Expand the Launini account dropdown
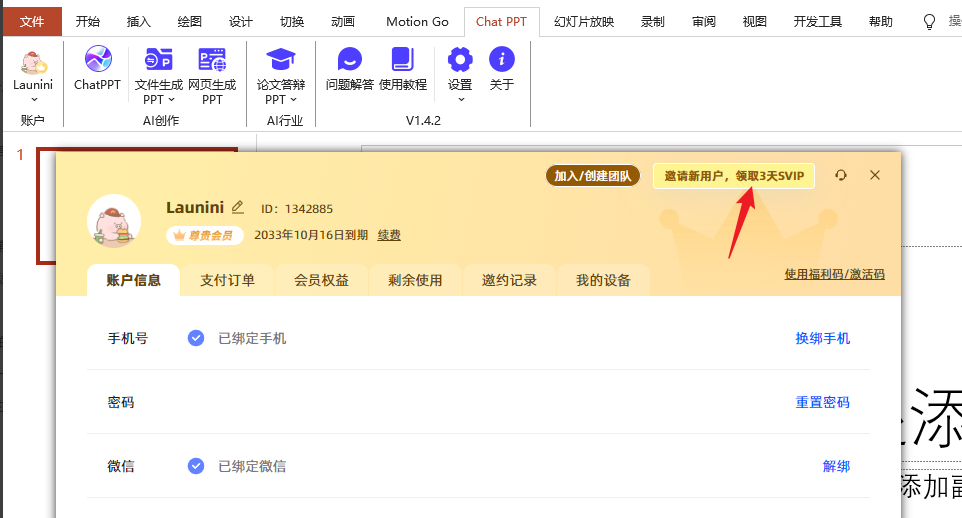The height and width of the screenshot is (518, 962). [33, 99]
